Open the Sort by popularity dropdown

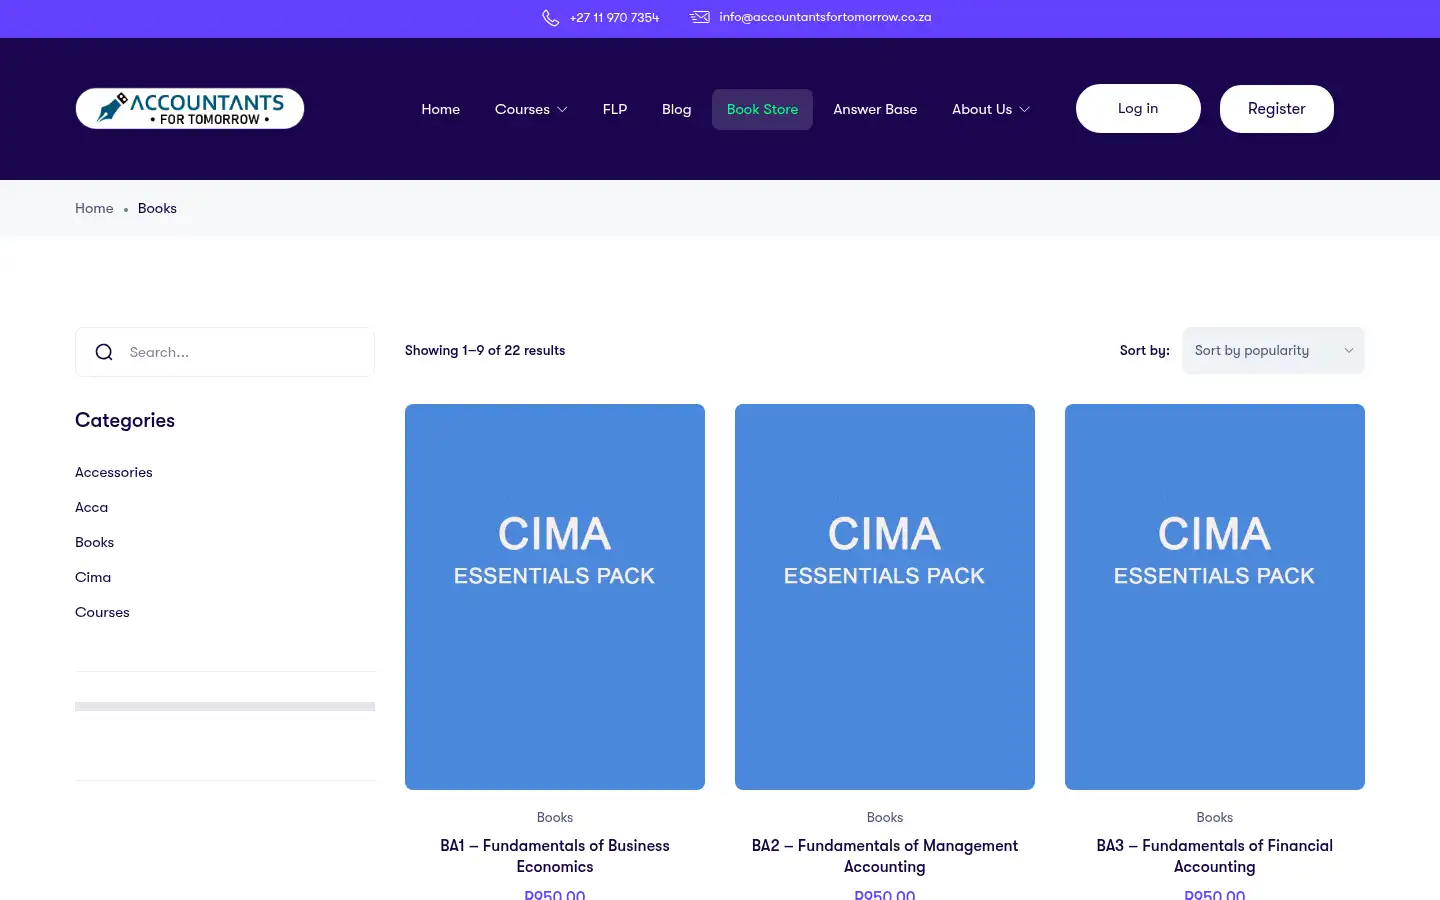[x=1273, y=350]
